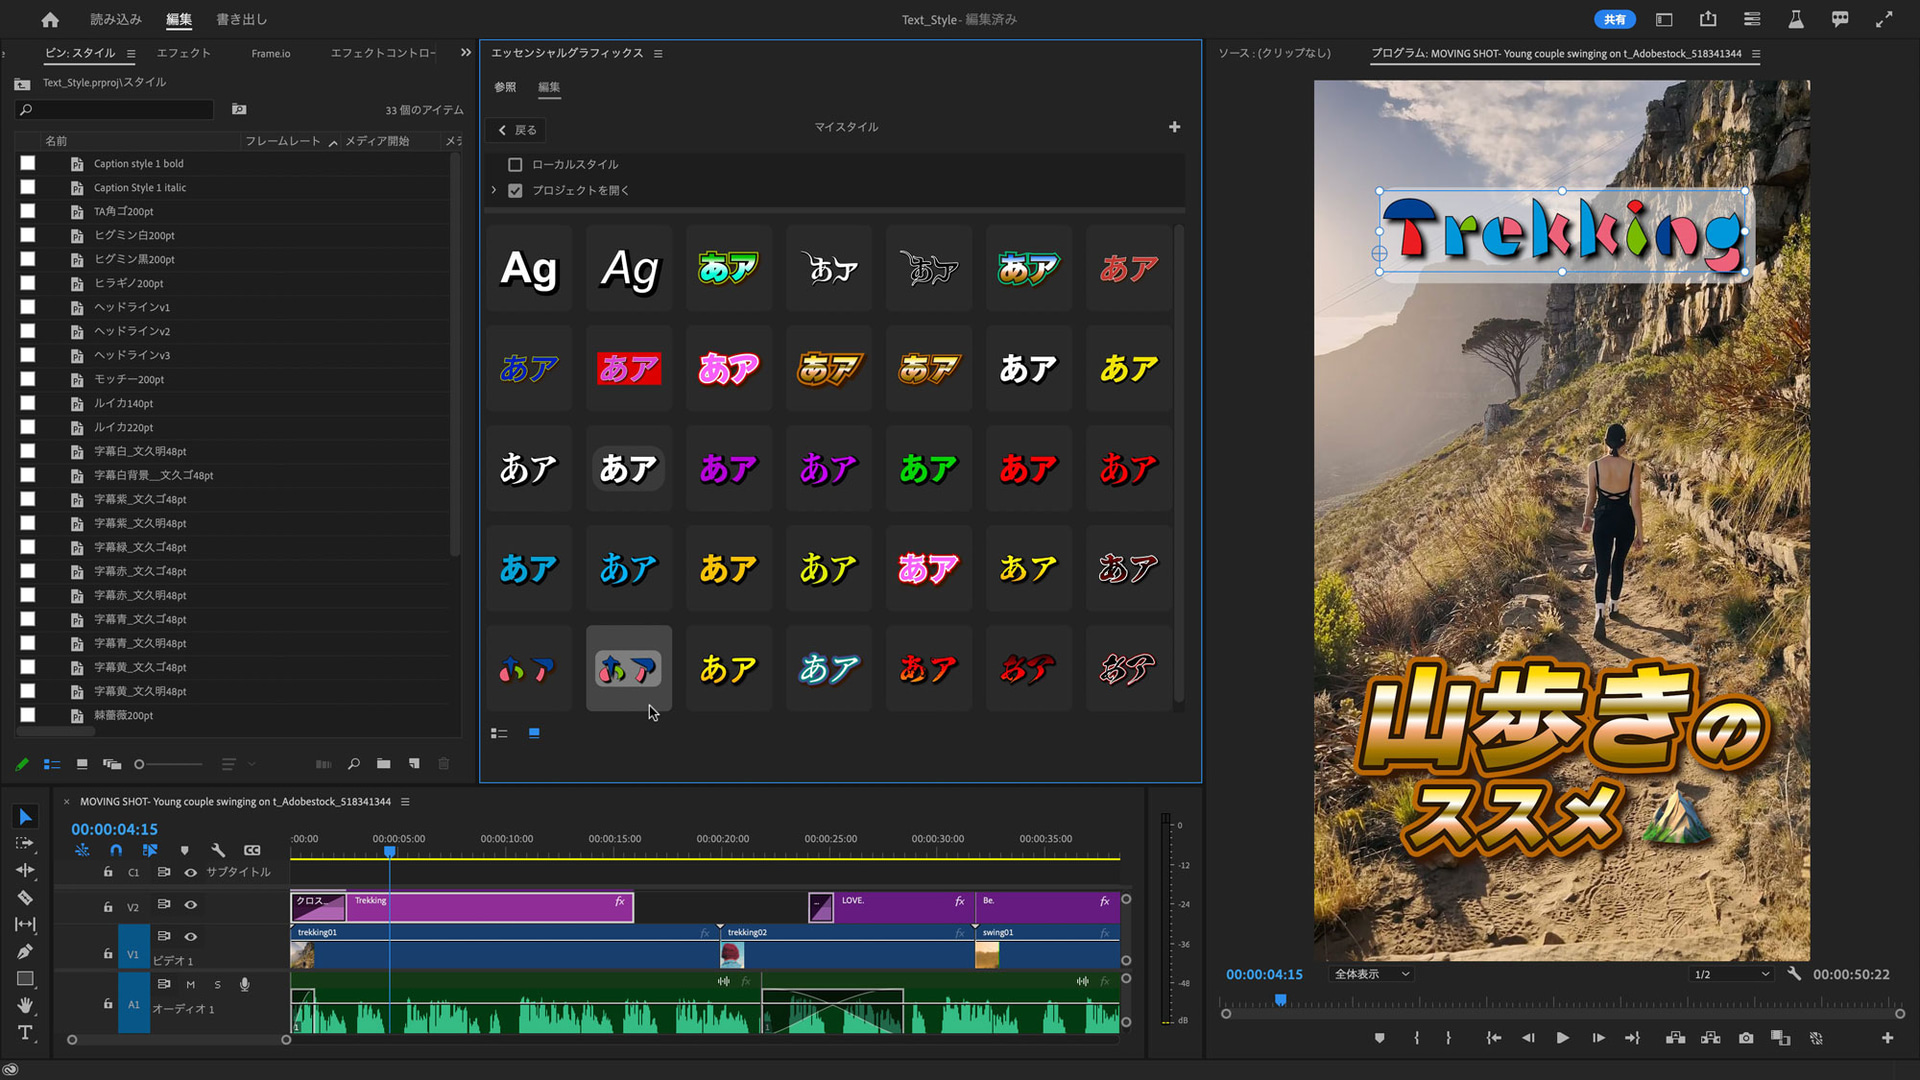Select the Pen tool

click(25, 951)
